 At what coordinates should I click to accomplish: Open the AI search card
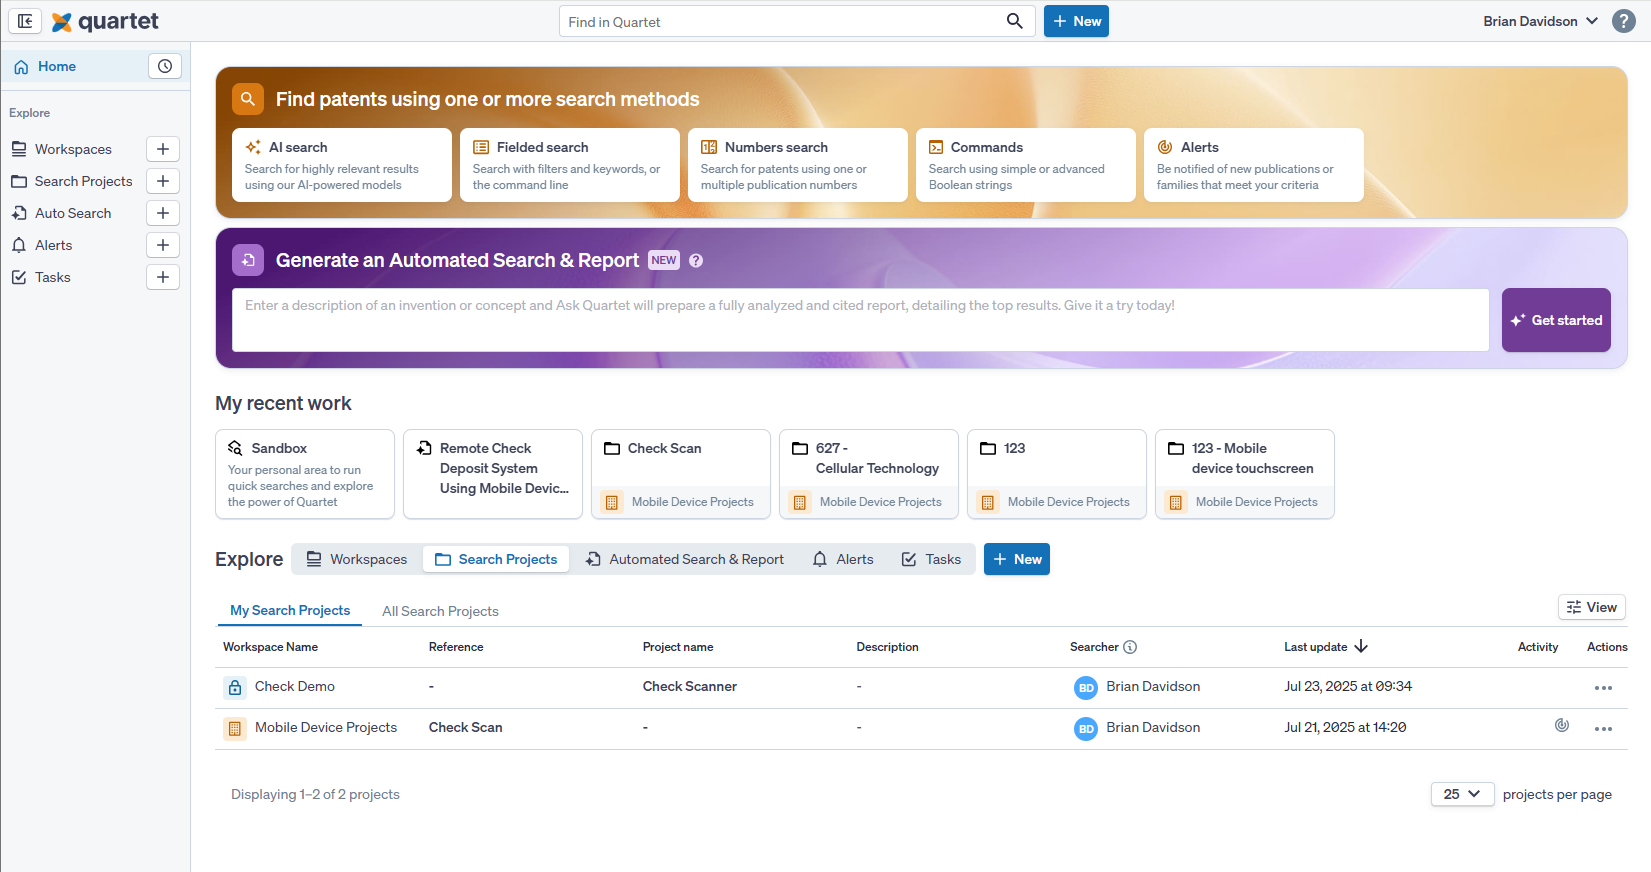click(x=342, y=165)
